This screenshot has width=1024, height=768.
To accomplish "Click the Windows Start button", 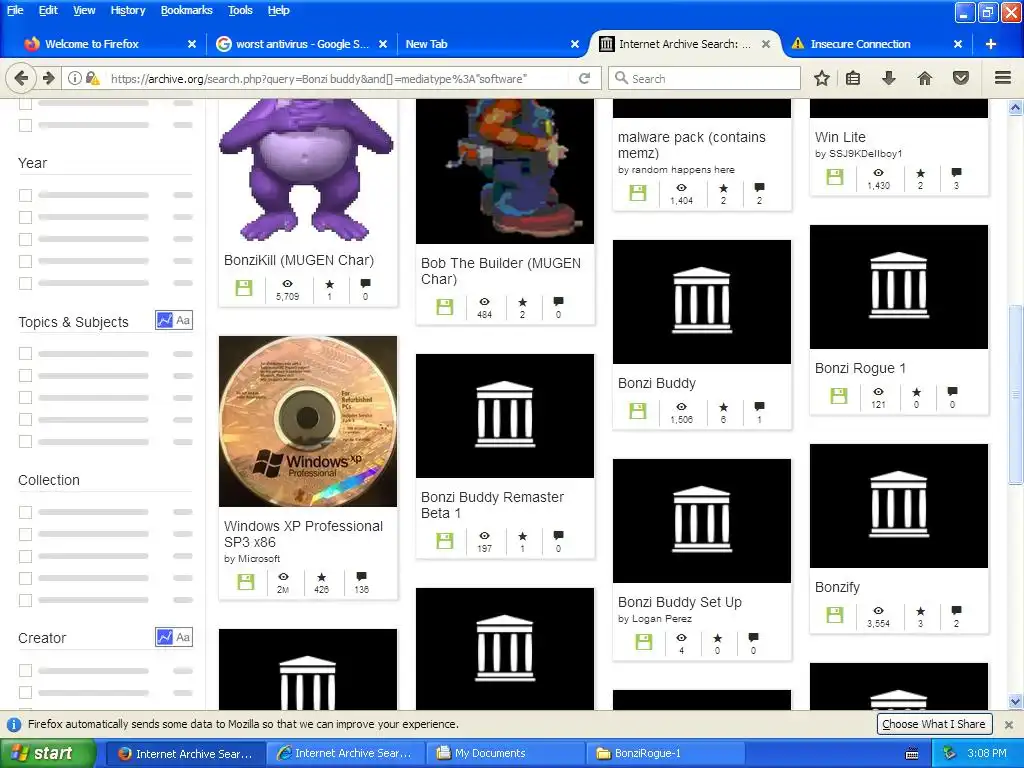I will [48, 753].
